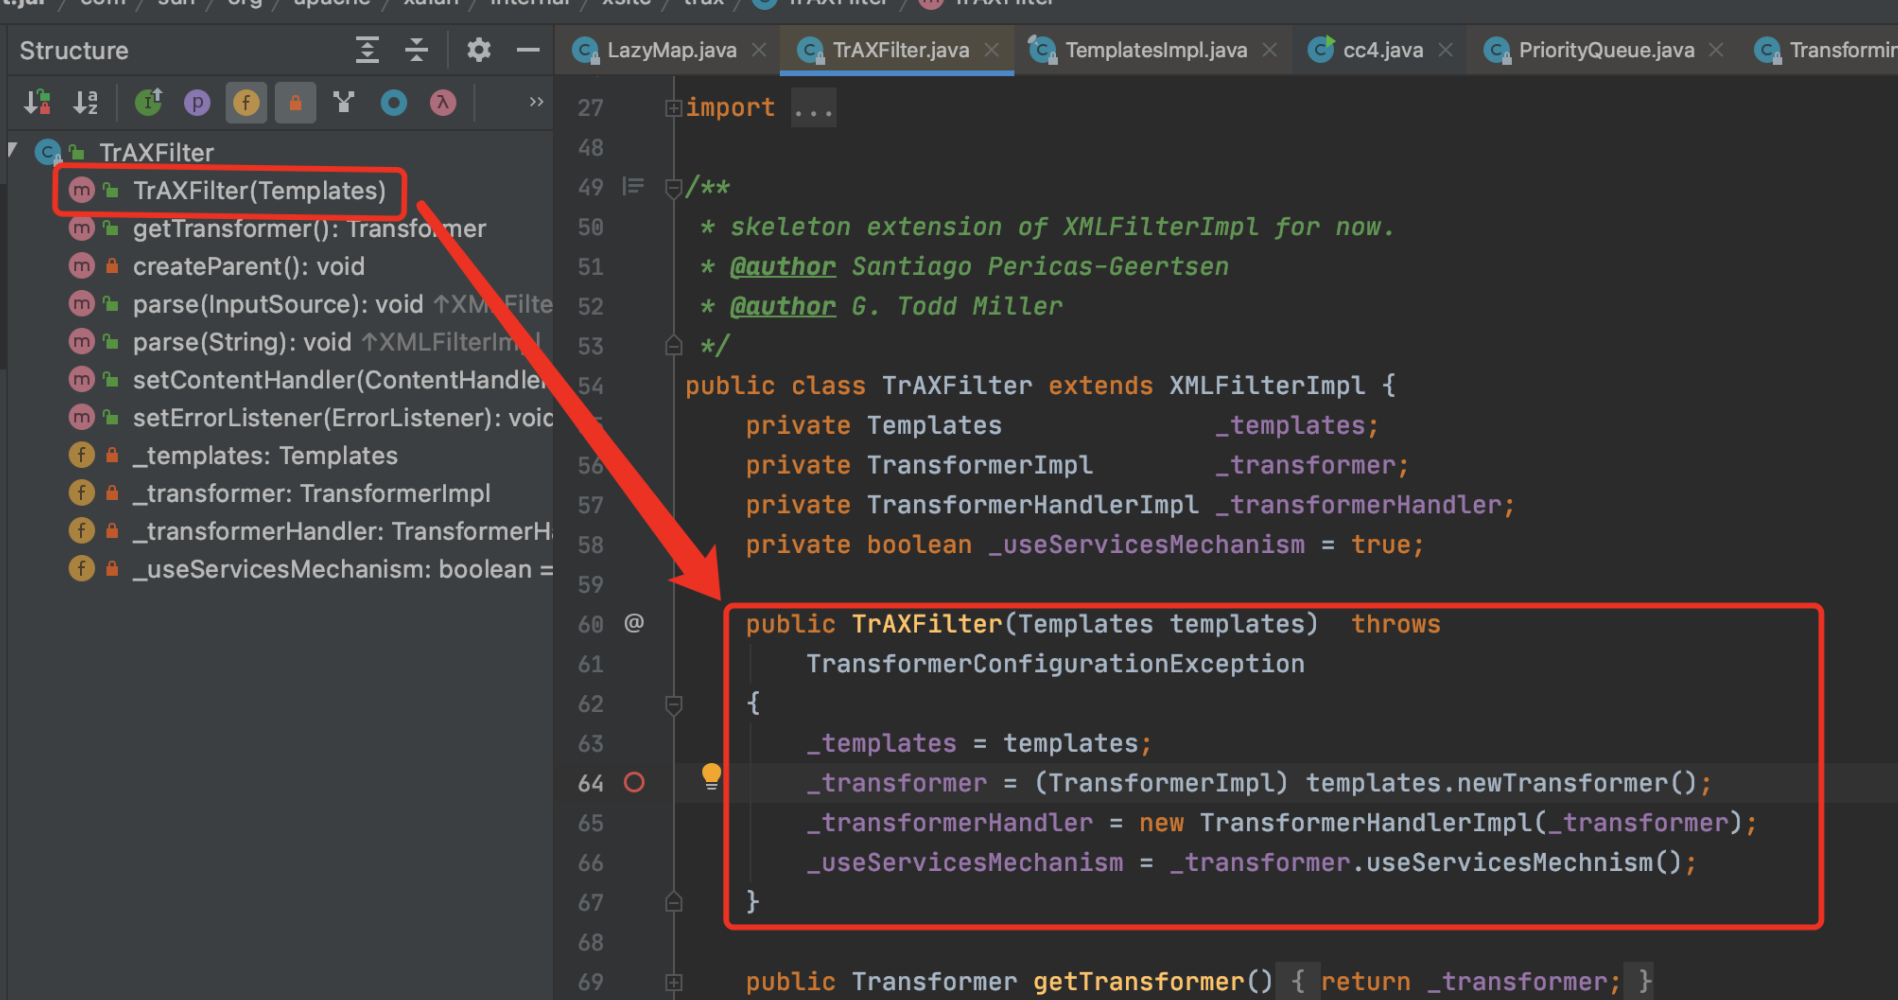Click line number 58 in gutter
This screenshot has height=1000, width=1898.
pos(591,545)
